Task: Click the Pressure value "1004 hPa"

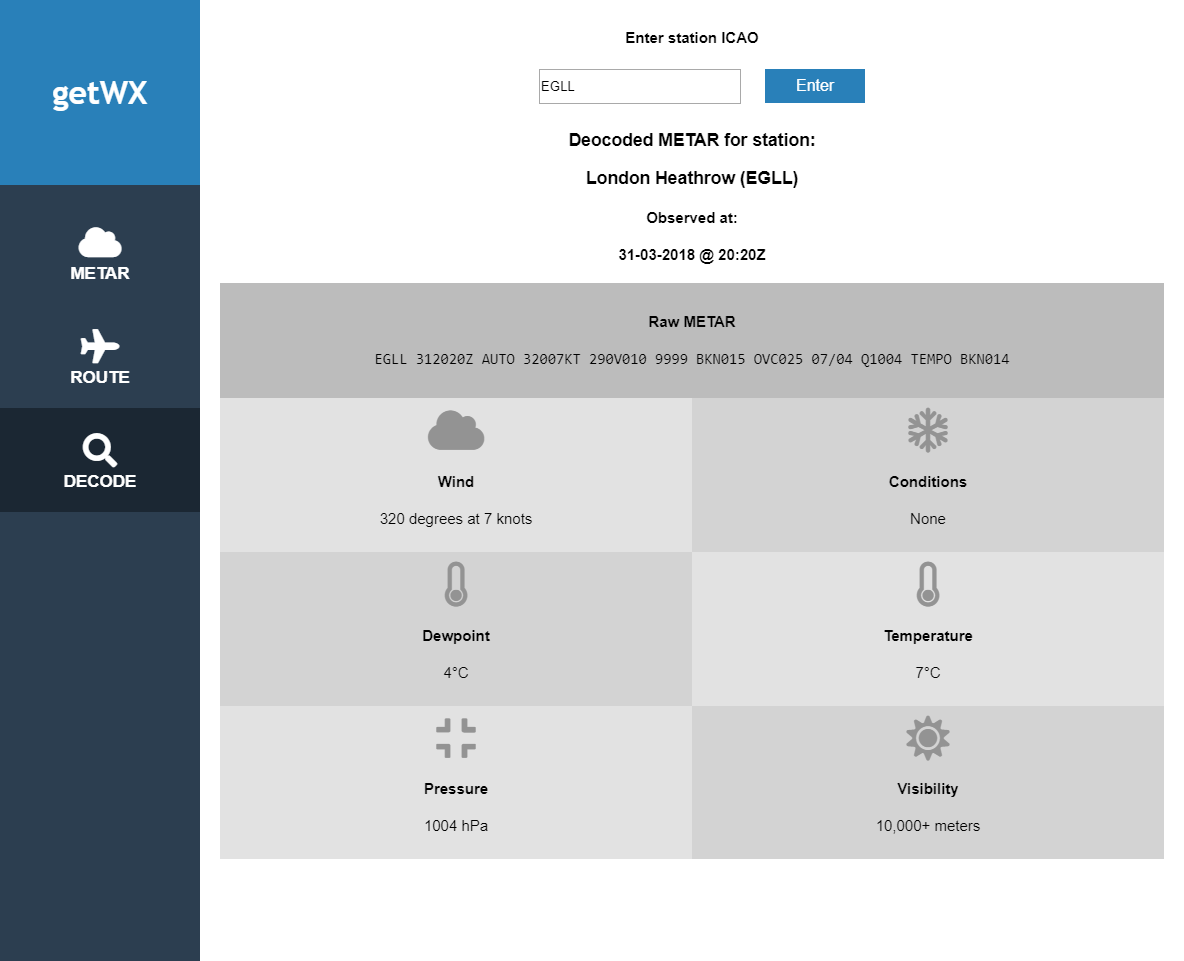Action: click(x=456, y=826)
